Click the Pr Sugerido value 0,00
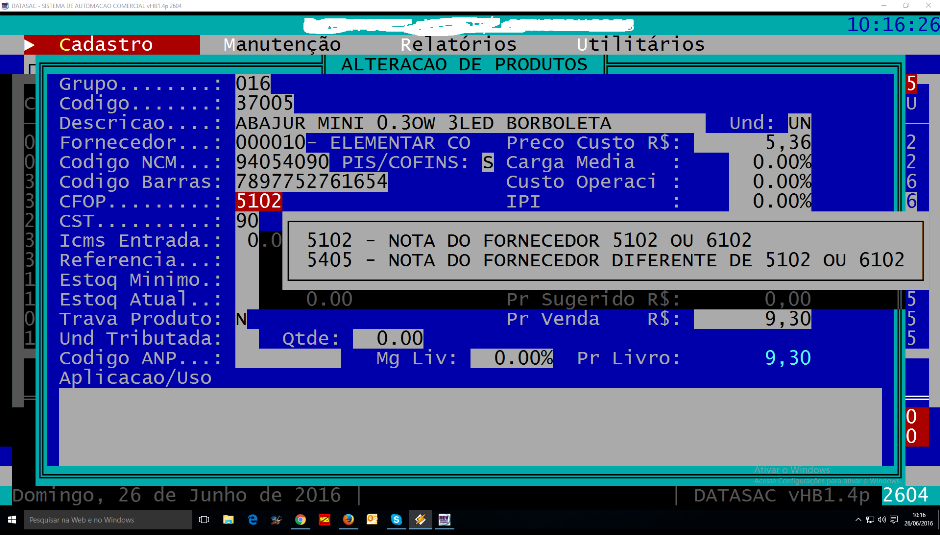The height and width of the screenshot is (535, 940). 788,299
